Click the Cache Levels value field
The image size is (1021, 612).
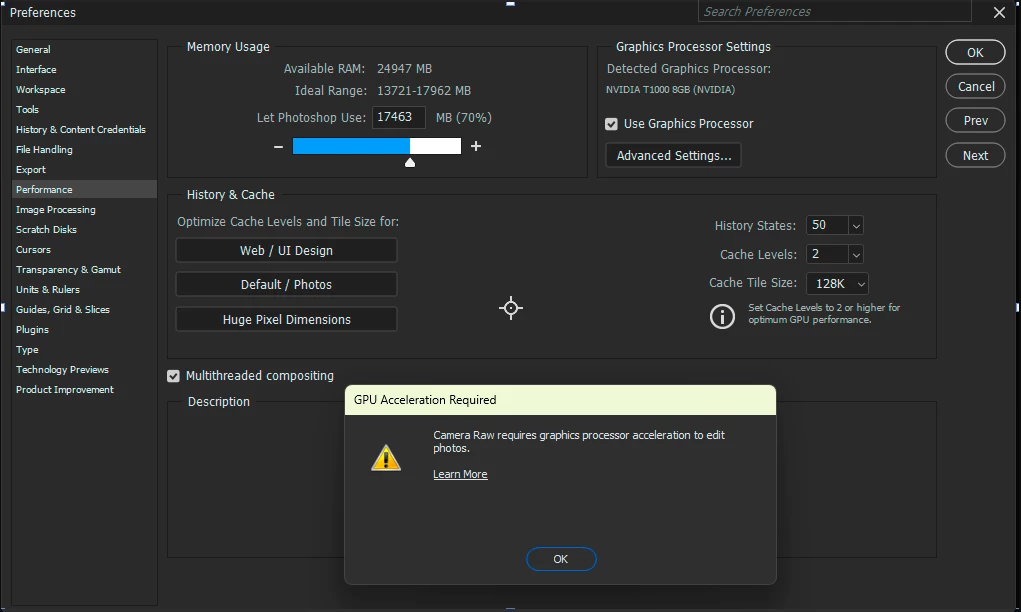point(827,254)
